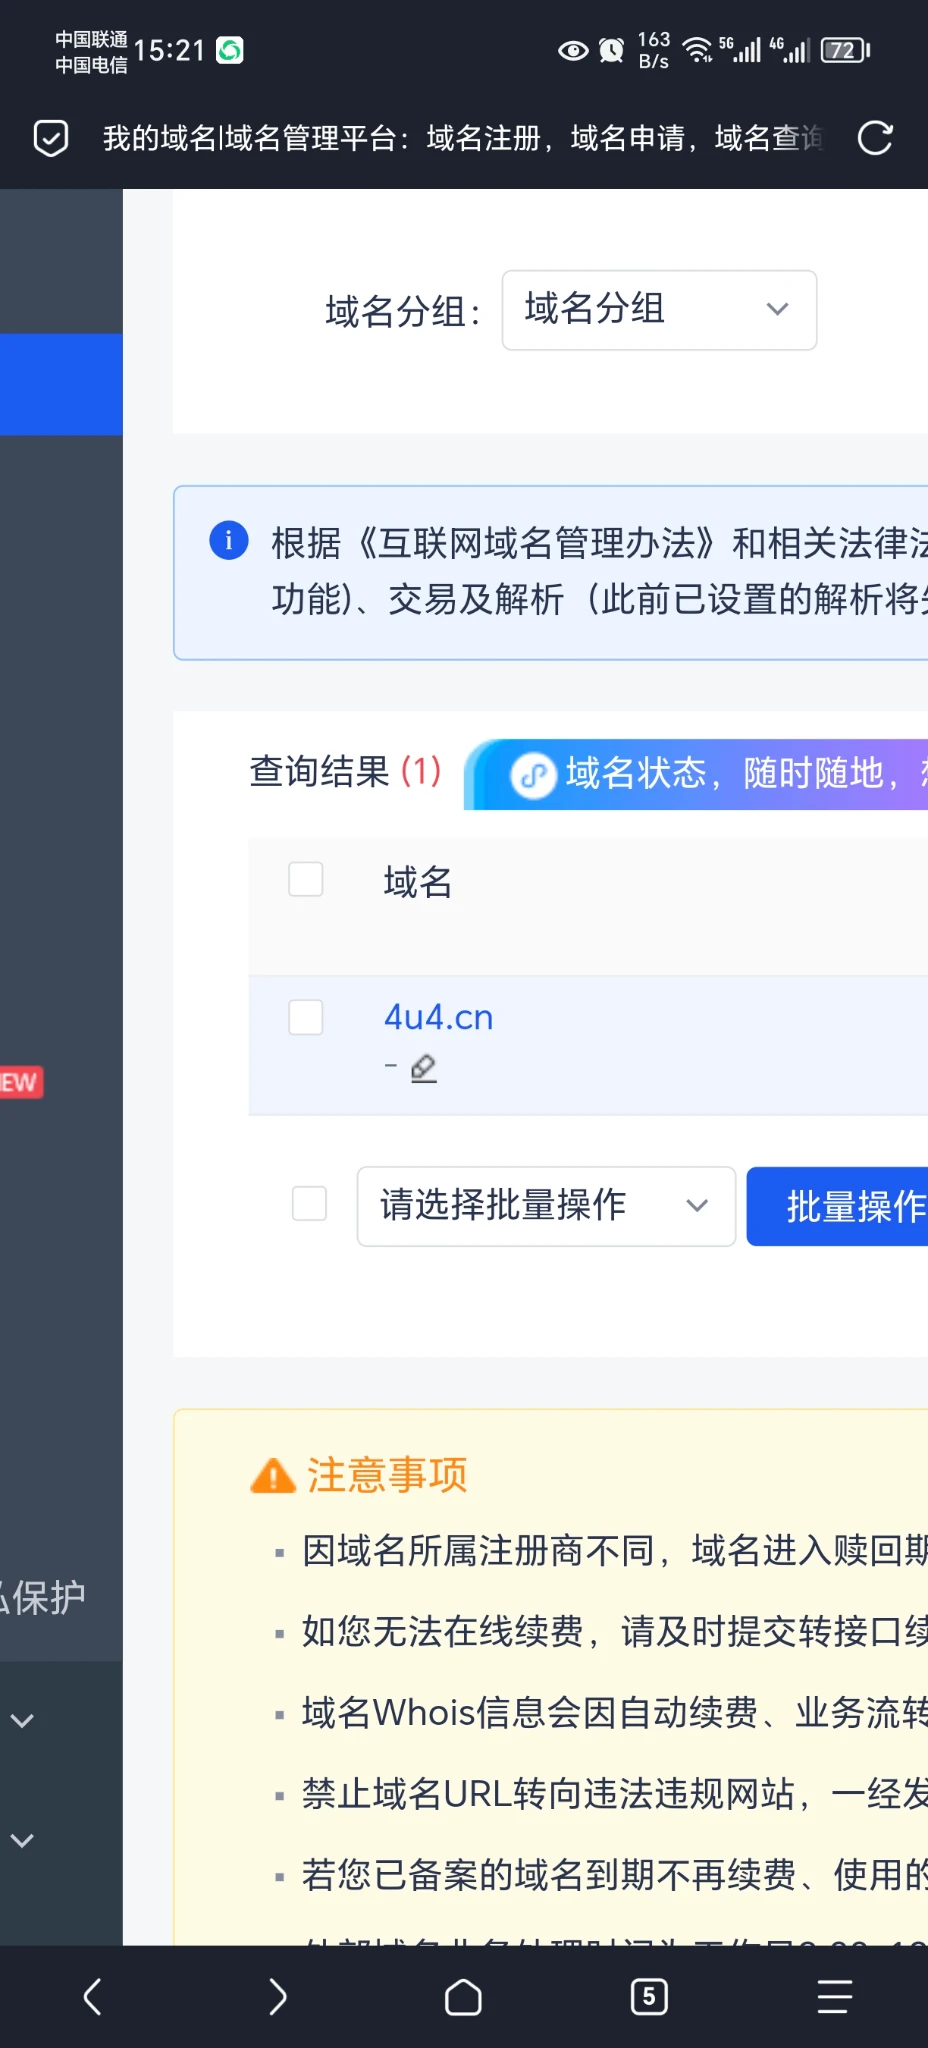Toggle checkbox next to batch operation dropdown
This screenshot has height=2048, width=928.
(309, 1204)
